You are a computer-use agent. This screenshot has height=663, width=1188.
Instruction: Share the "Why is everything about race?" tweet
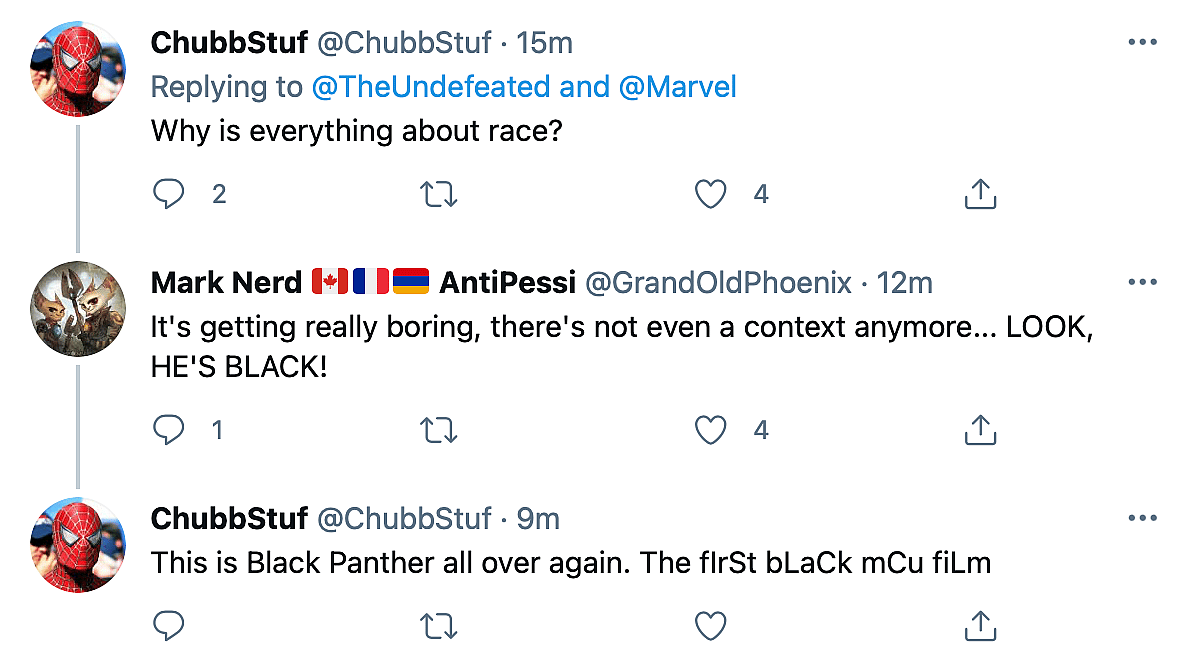tap(980, 194)
